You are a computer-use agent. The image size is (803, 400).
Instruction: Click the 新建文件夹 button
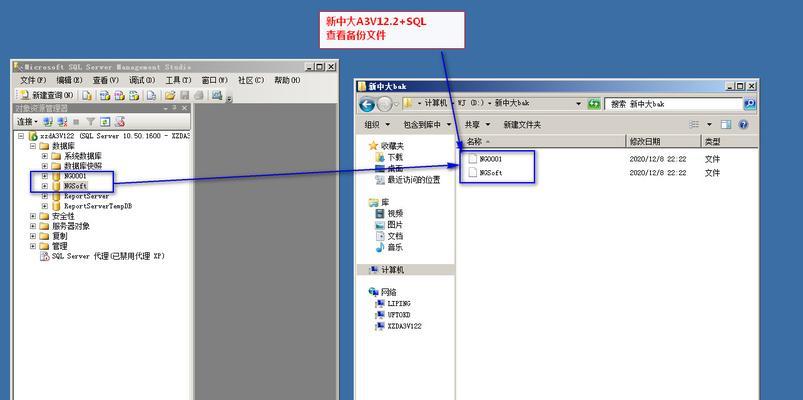click(x=522, y=124)
